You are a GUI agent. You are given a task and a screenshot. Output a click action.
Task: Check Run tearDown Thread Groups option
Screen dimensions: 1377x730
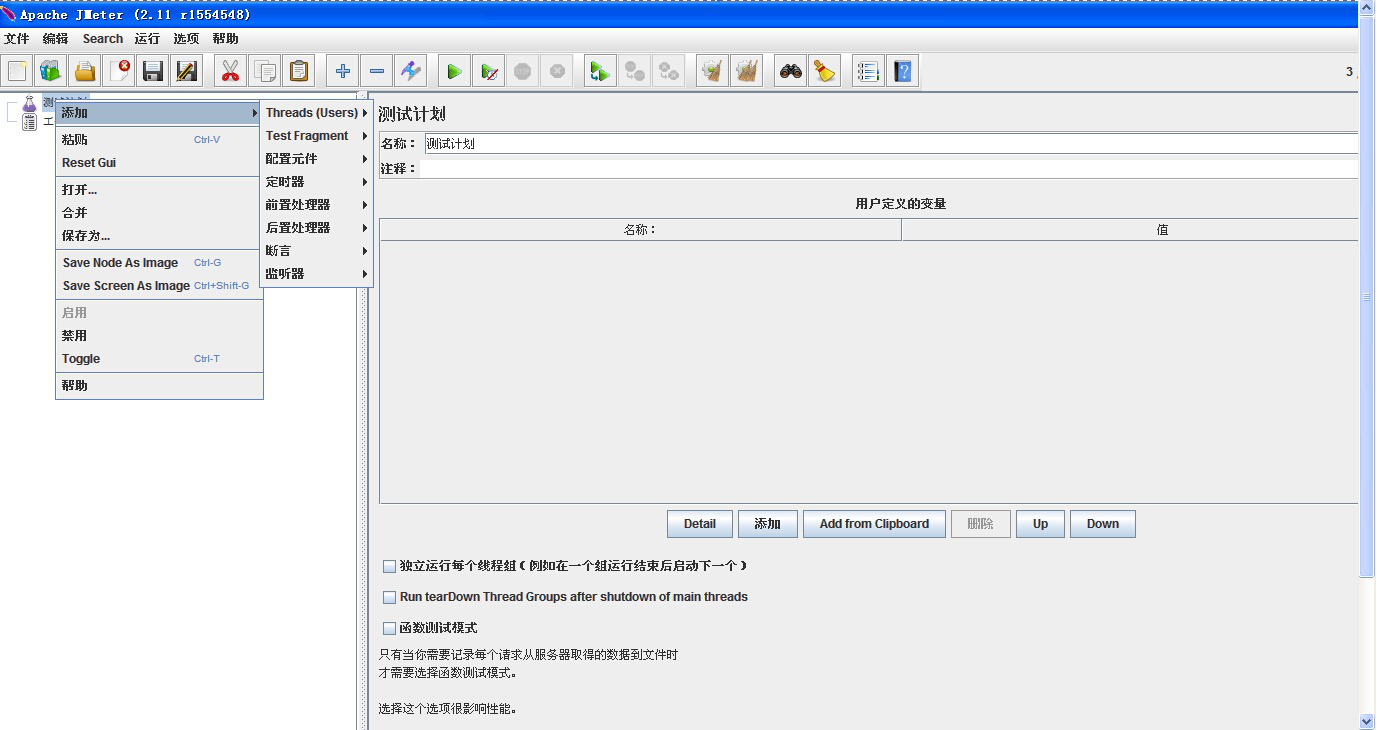pyautogui.click(x=390, y=597)
